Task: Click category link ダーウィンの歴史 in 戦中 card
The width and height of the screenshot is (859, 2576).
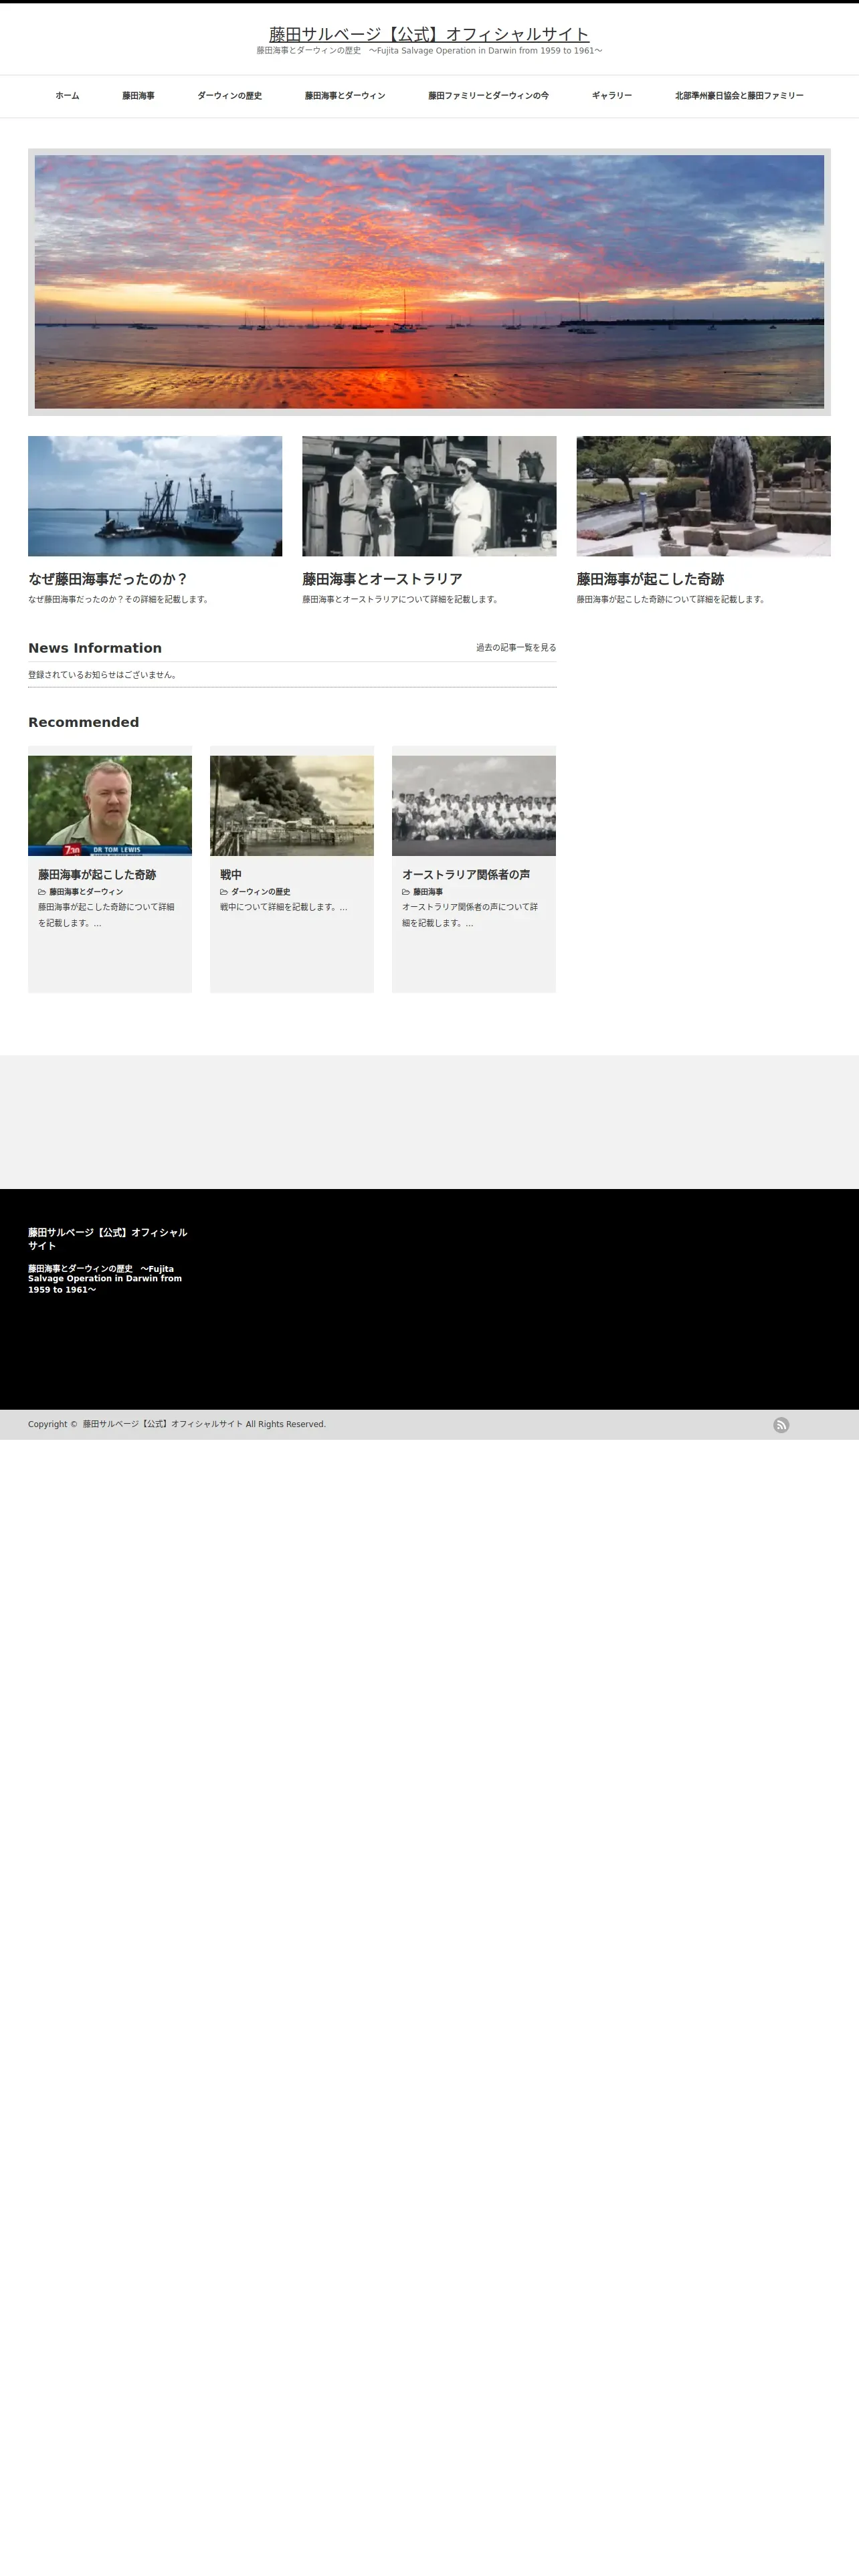Action: (x=261, y=892)
